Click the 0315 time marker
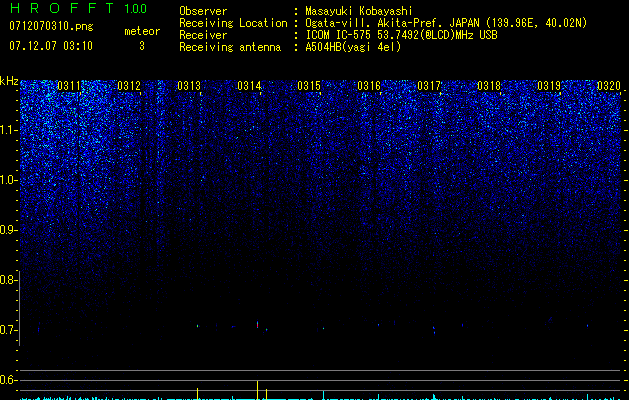629x400 pixels. (x=309, y=86)
